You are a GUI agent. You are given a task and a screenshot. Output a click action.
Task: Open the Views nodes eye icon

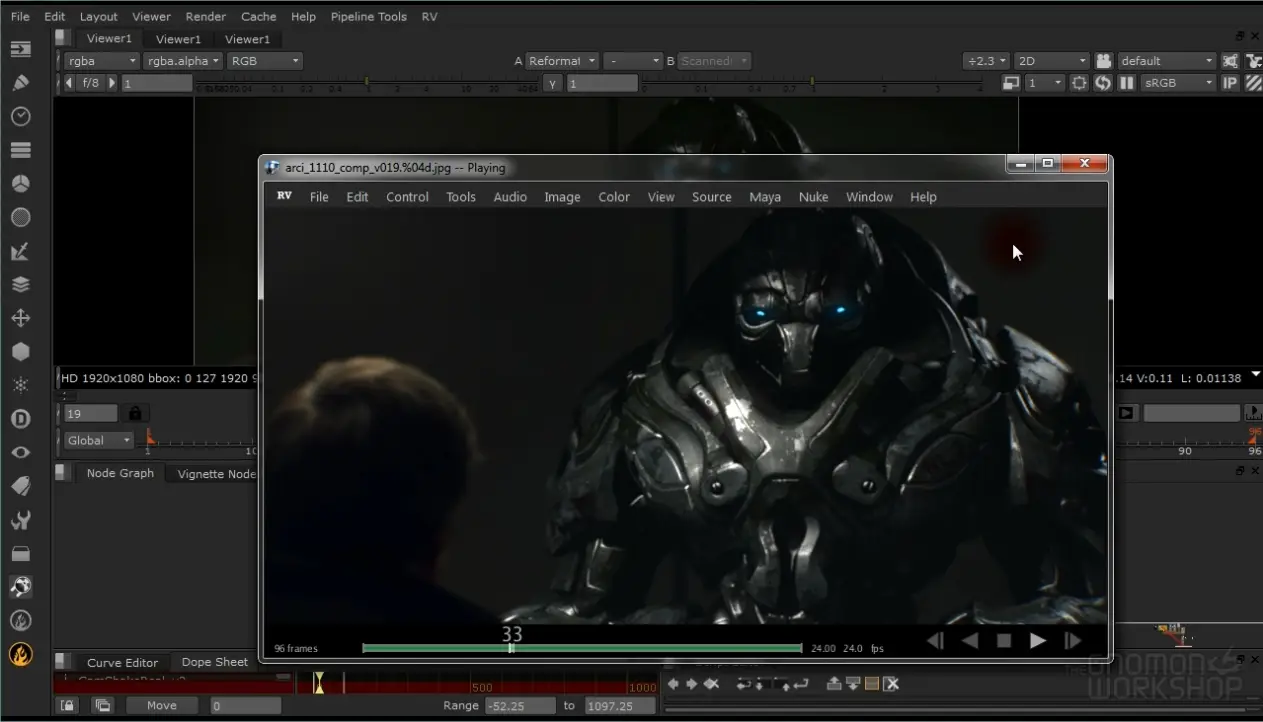point(20,452)
